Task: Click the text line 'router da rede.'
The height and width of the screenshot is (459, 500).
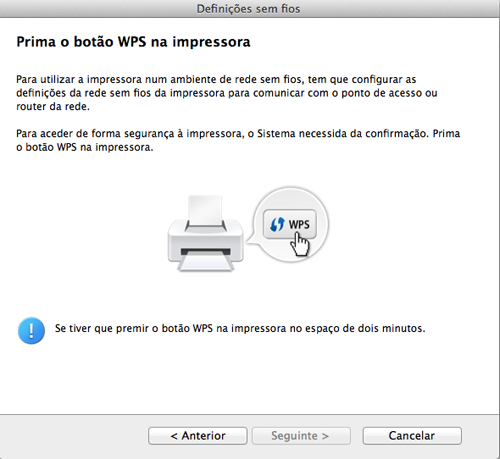Action: click(x=53, y=107)
